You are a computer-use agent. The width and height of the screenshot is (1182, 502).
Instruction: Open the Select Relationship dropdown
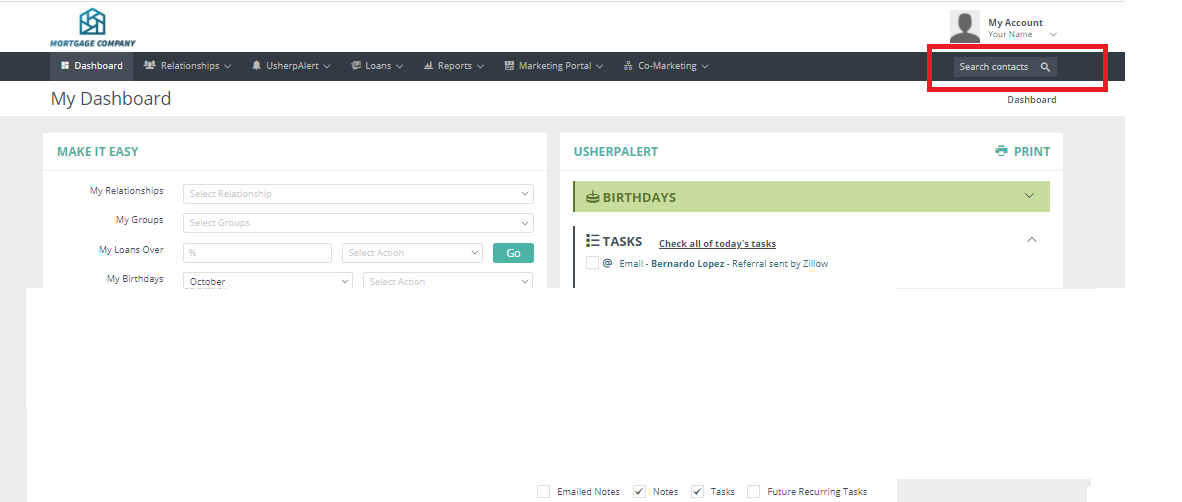point(358,194)
